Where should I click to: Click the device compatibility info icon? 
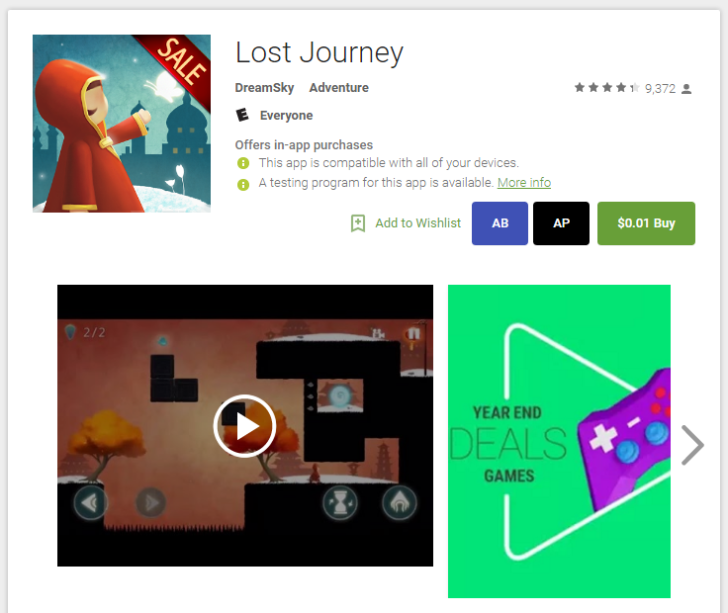pyautogui.click(x=243, y=163)
